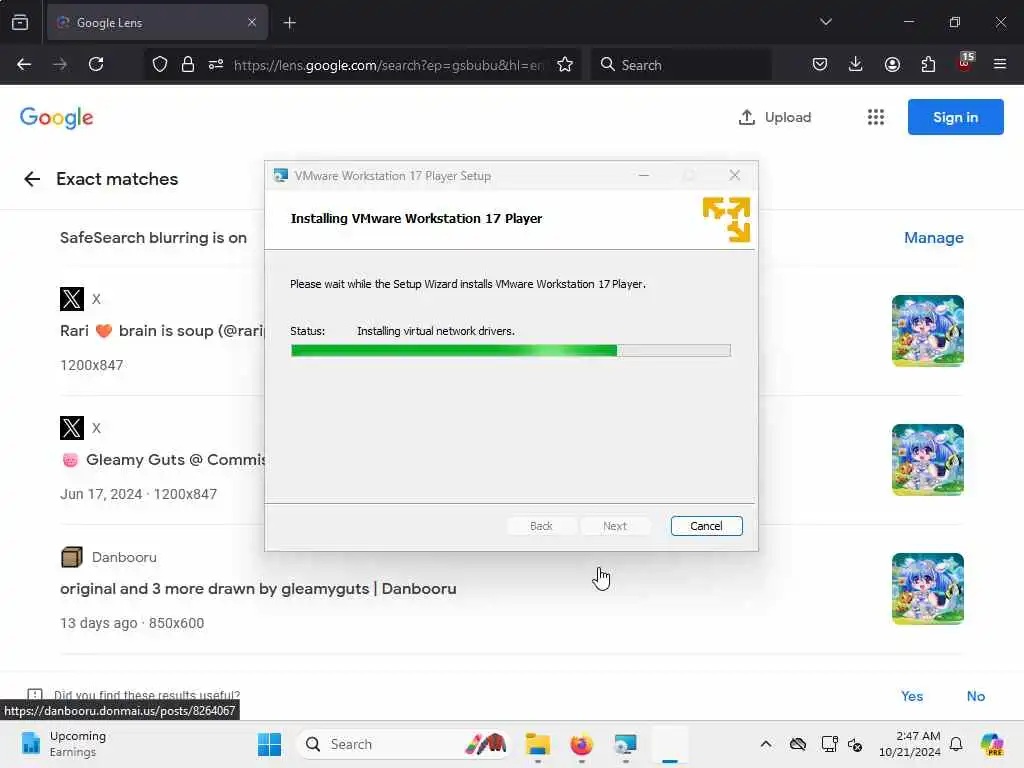Click the Firefox forward navigation arrow
Screen dimensions: 1024x768
(59, 64)
